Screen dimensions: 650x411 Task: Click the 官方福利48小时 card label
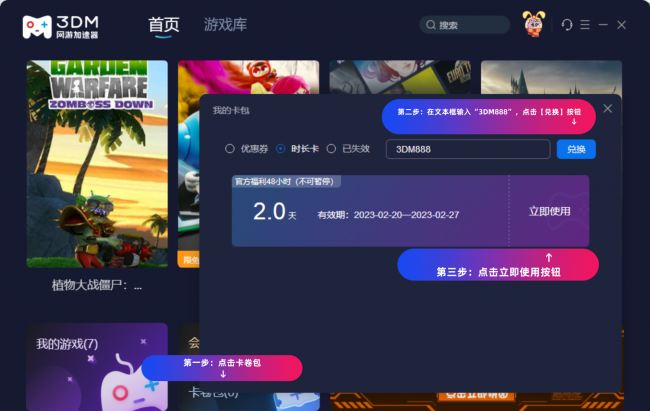pyautogui.click(x=286, y=182)
